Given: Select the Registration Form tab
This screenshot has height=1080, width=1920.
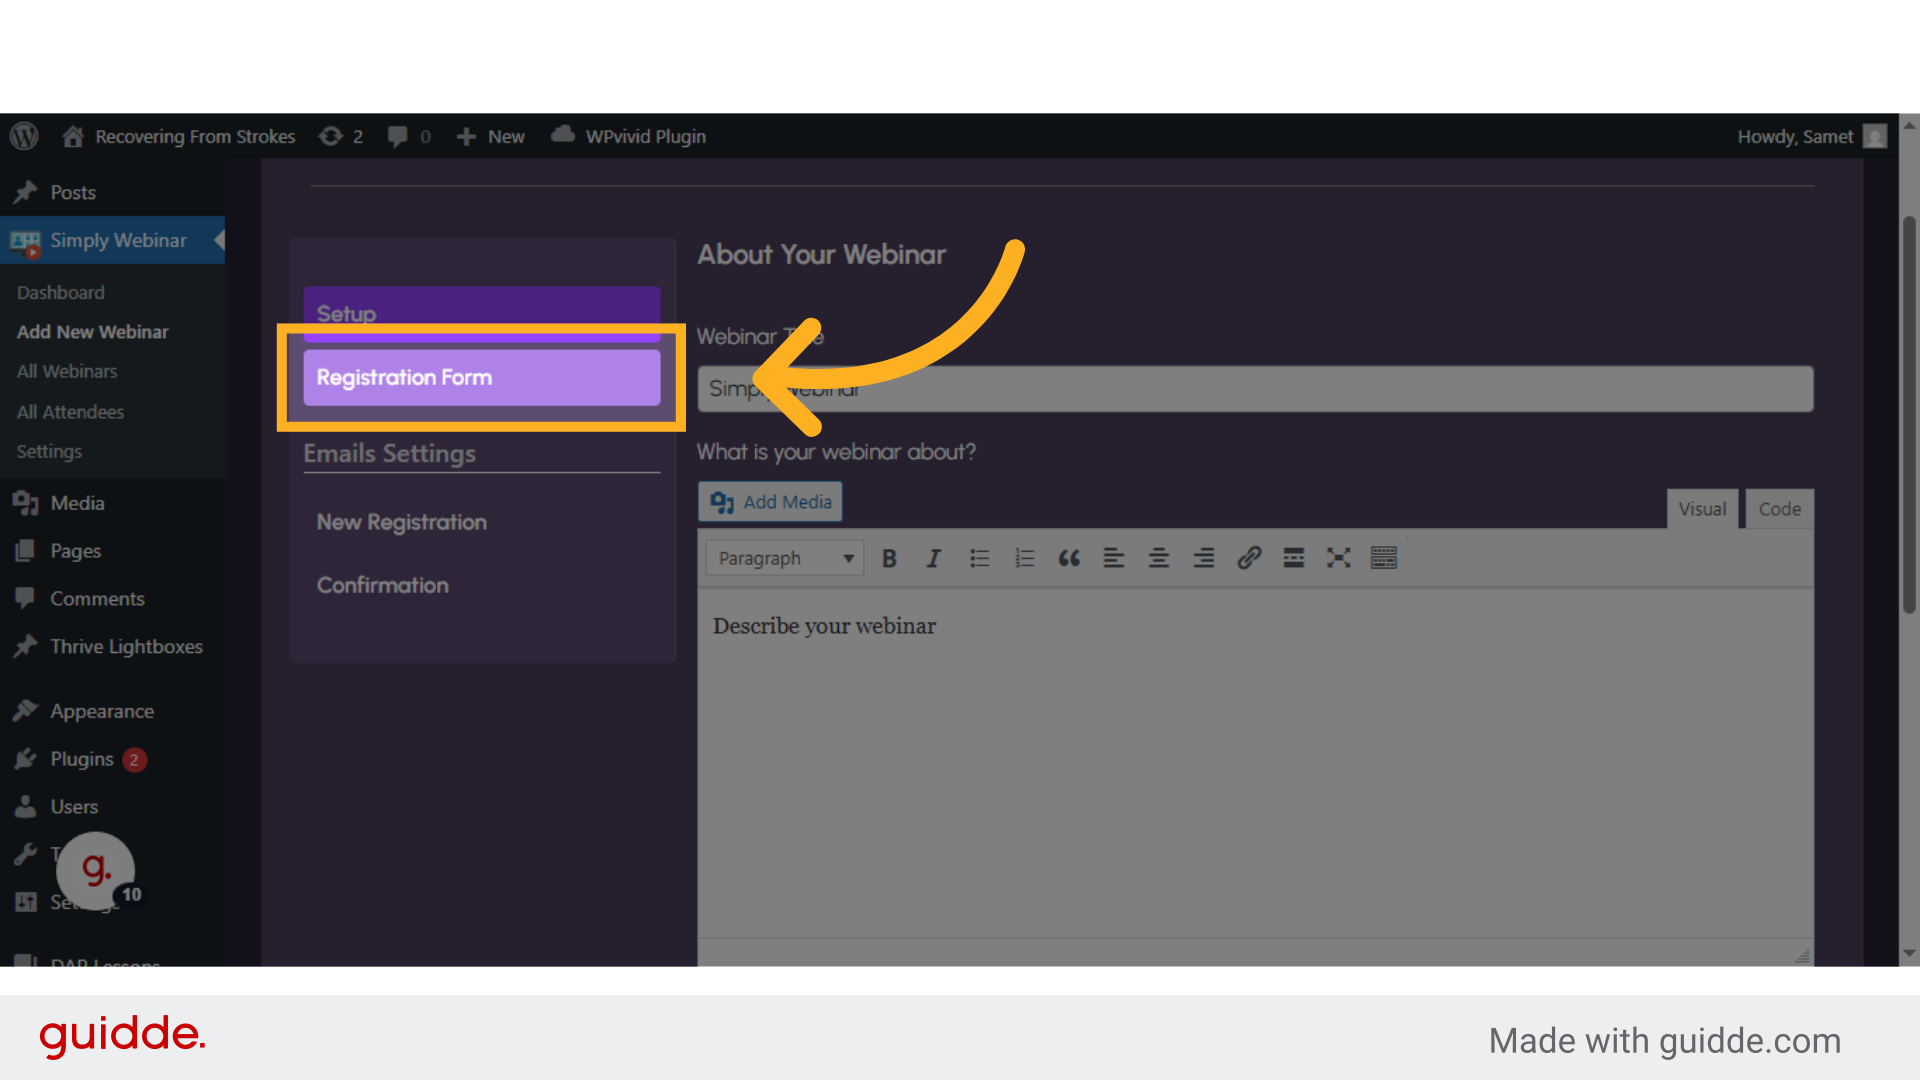Looking at the screenshot, I should click(x=482, y=377).
